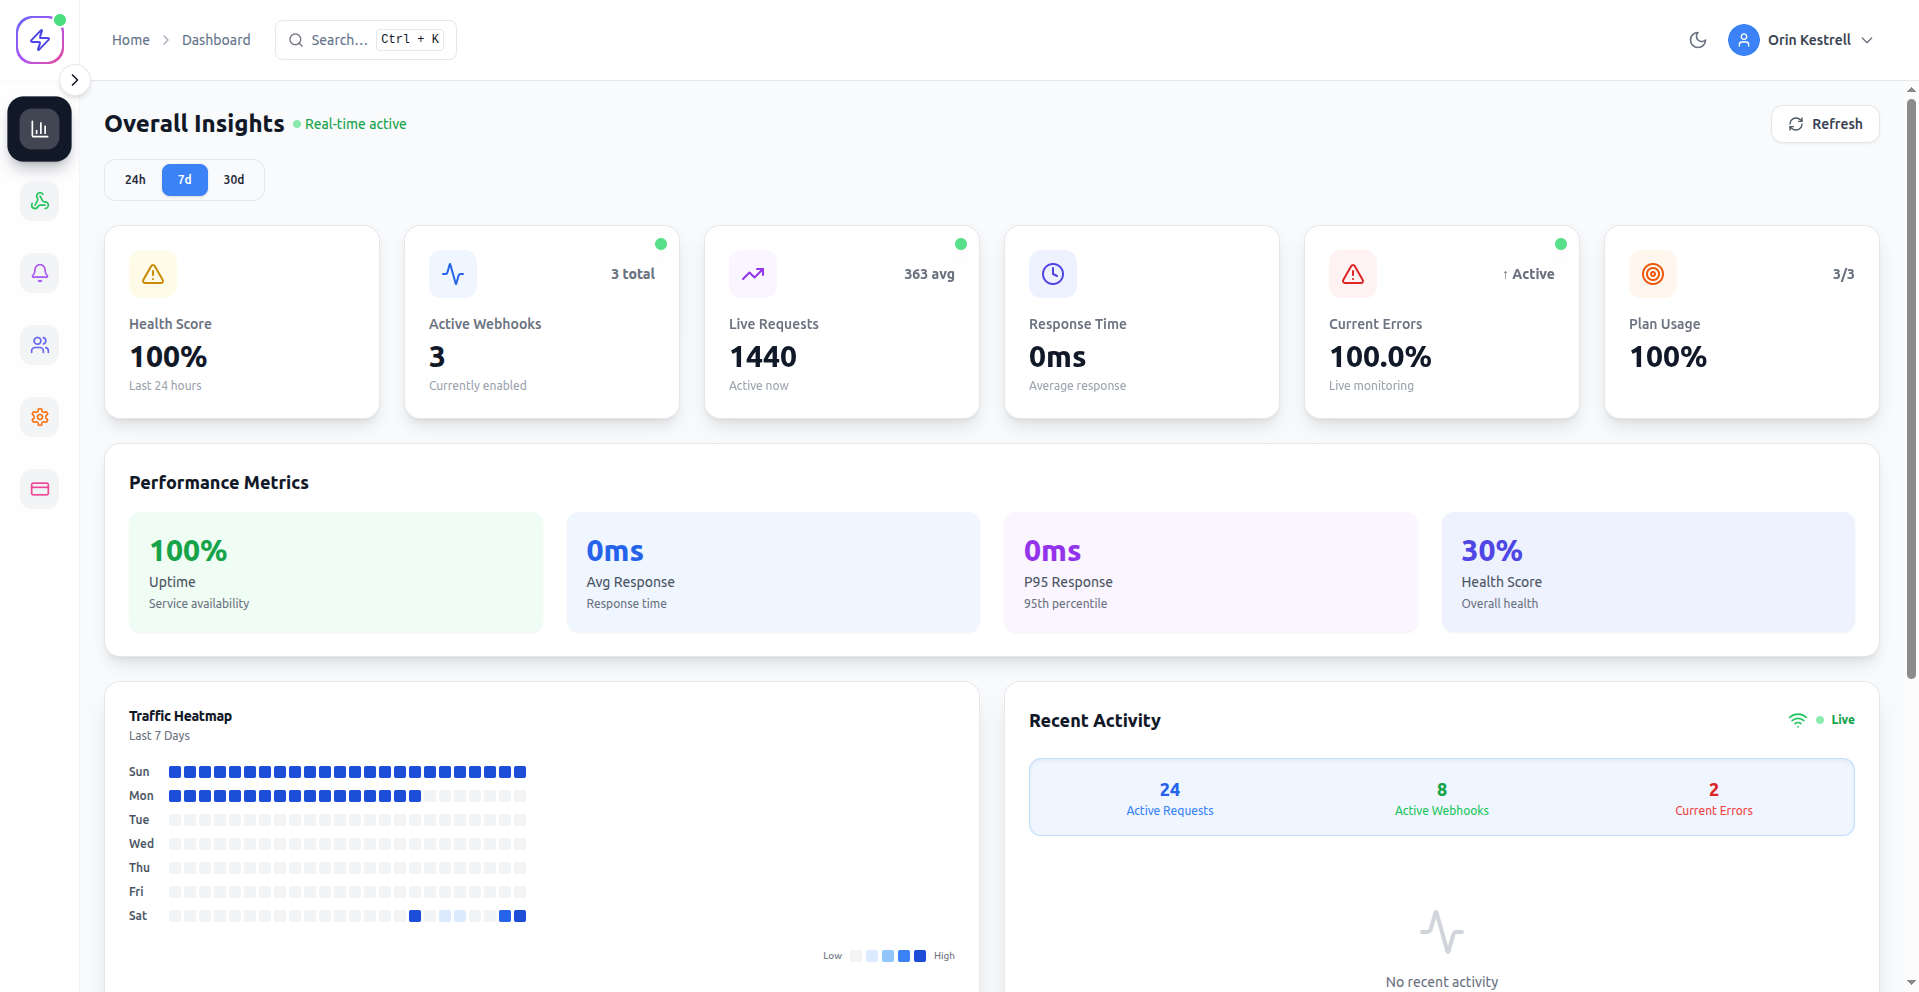Click the lightning bolt app logo
The height and width of the screenshot is (992, 1919).
[x=40, y=40]
